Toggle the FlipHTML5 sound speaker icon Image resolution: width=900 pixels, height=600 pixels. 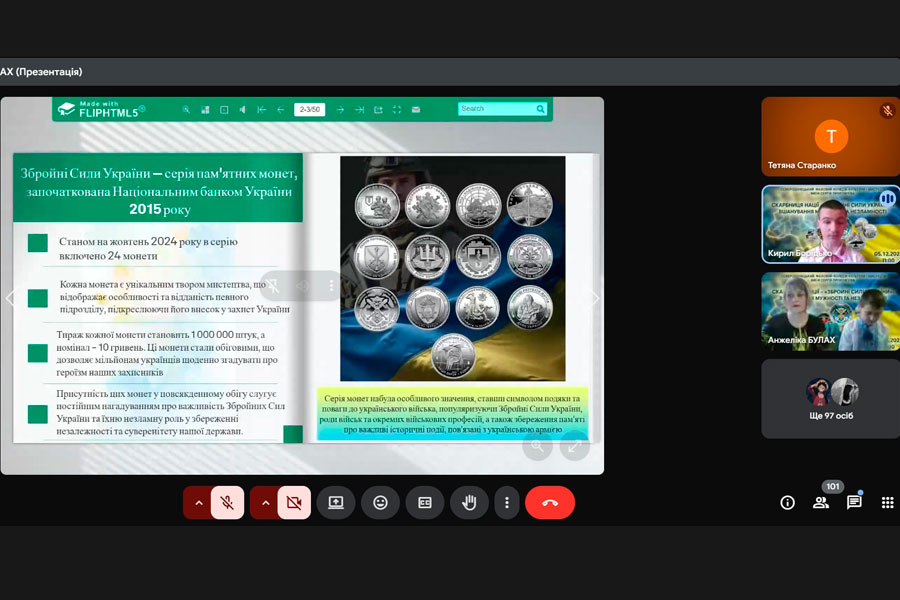click(243, 109)
